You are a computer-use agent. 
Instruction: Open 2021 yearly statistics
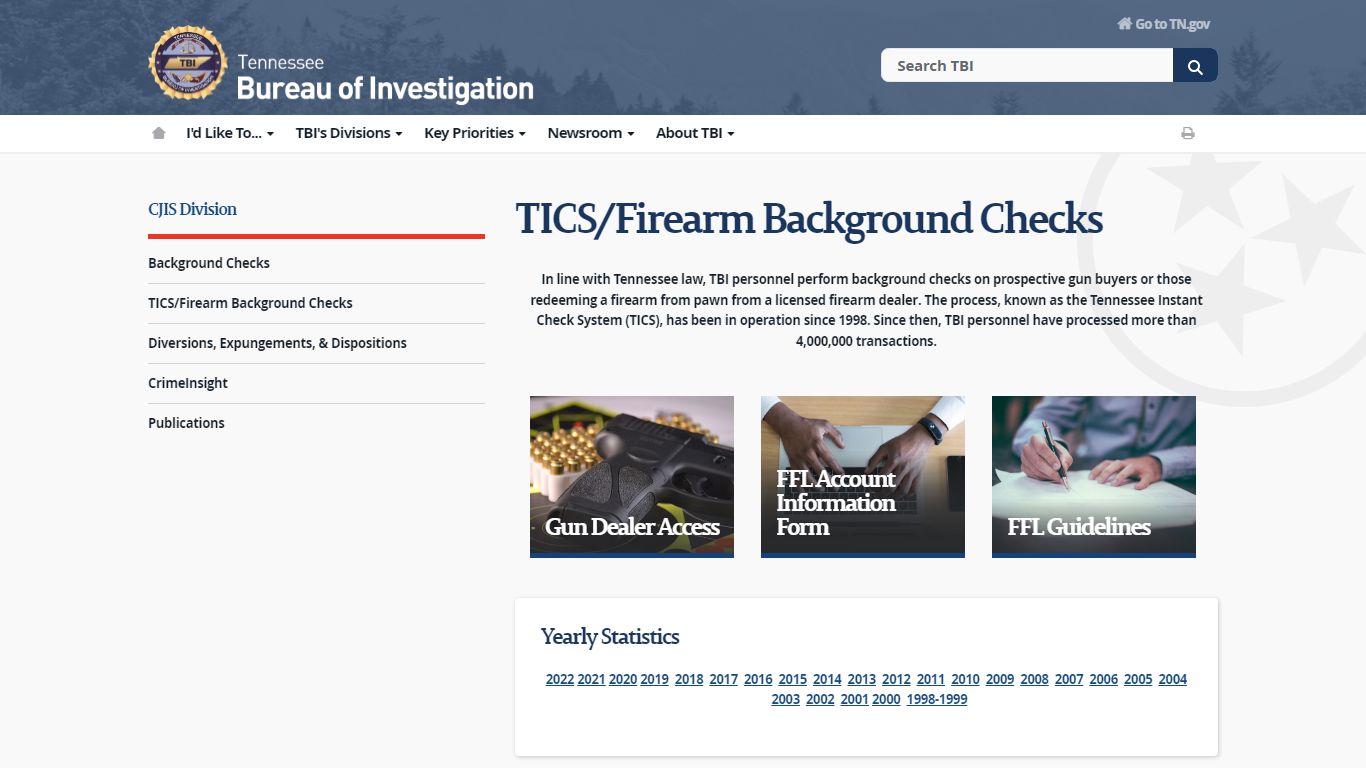coord(591,679)
